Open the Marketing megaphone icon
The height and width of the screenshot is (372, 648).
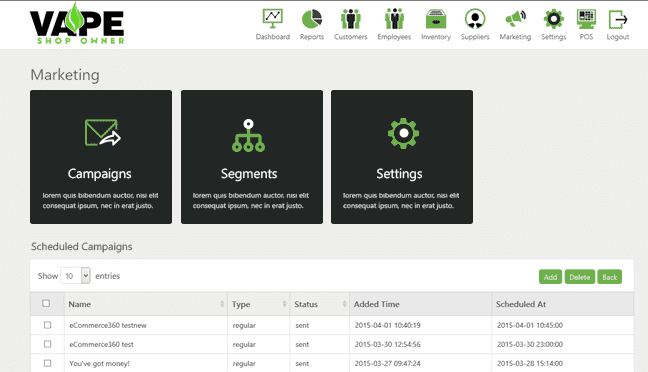pos(515,19)
